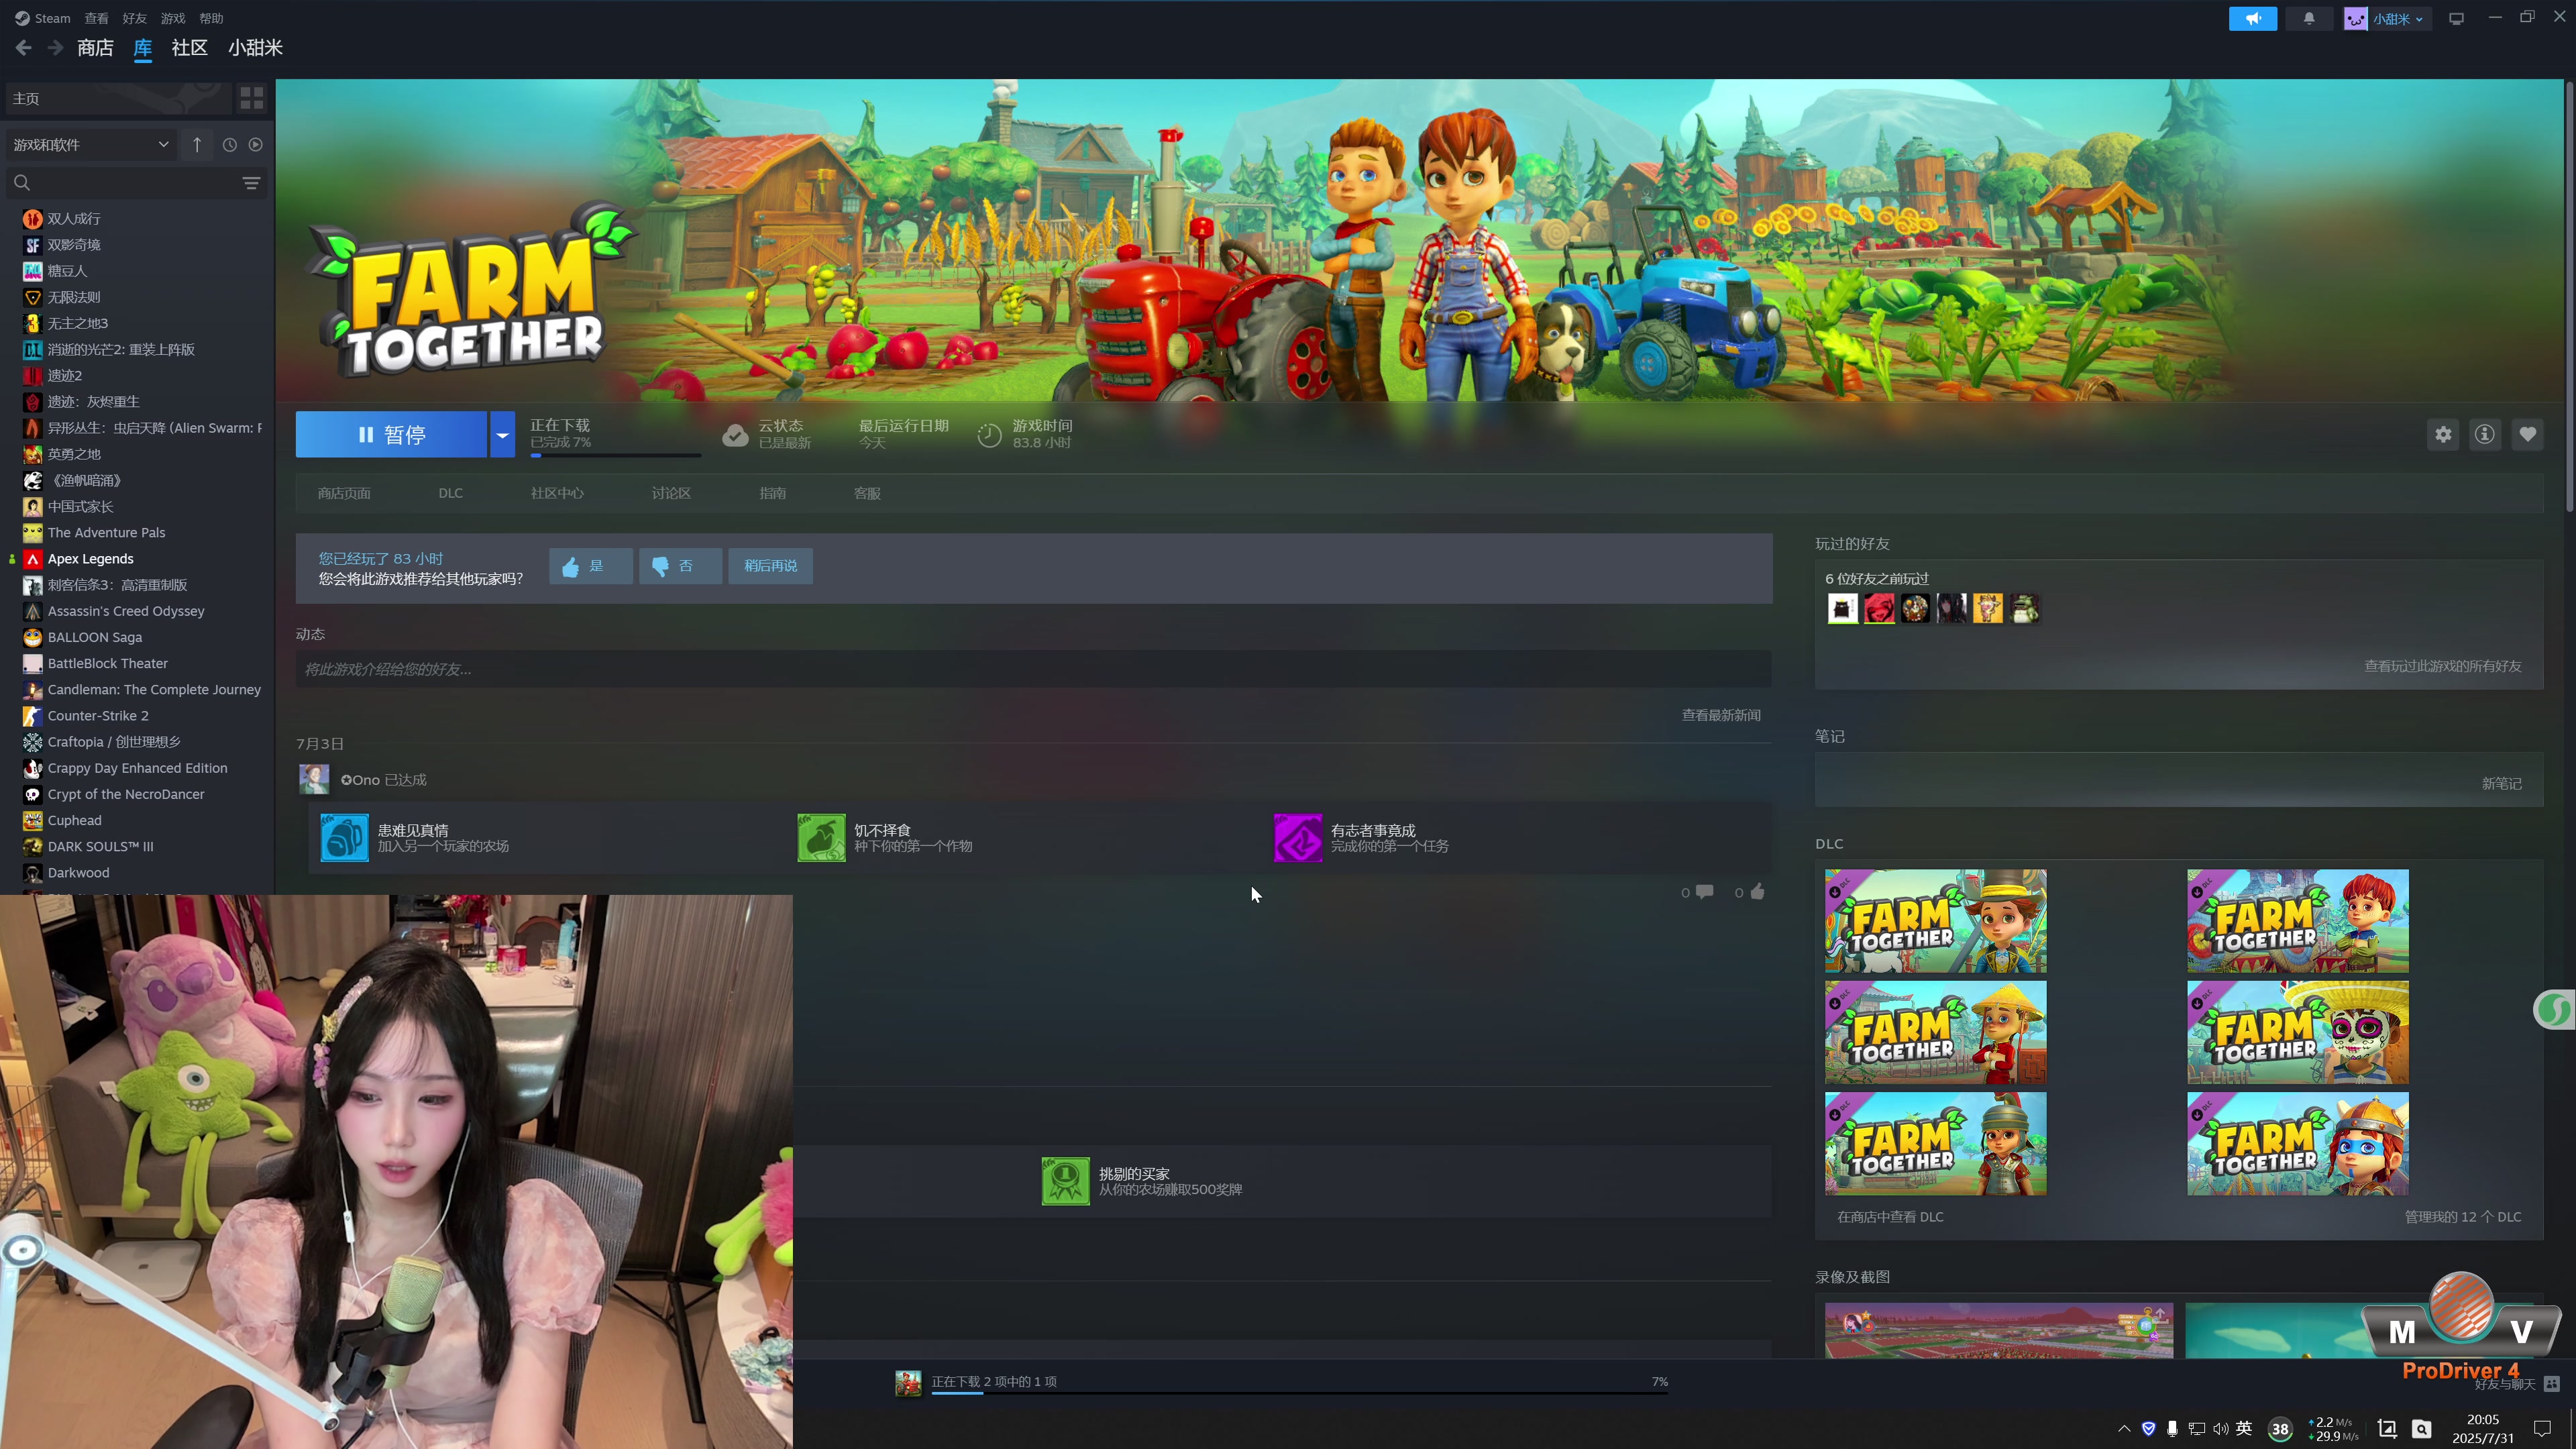
Task: Add Farm Together to favorites heart
Action: pyautogui.click(x=2527, y=434)
